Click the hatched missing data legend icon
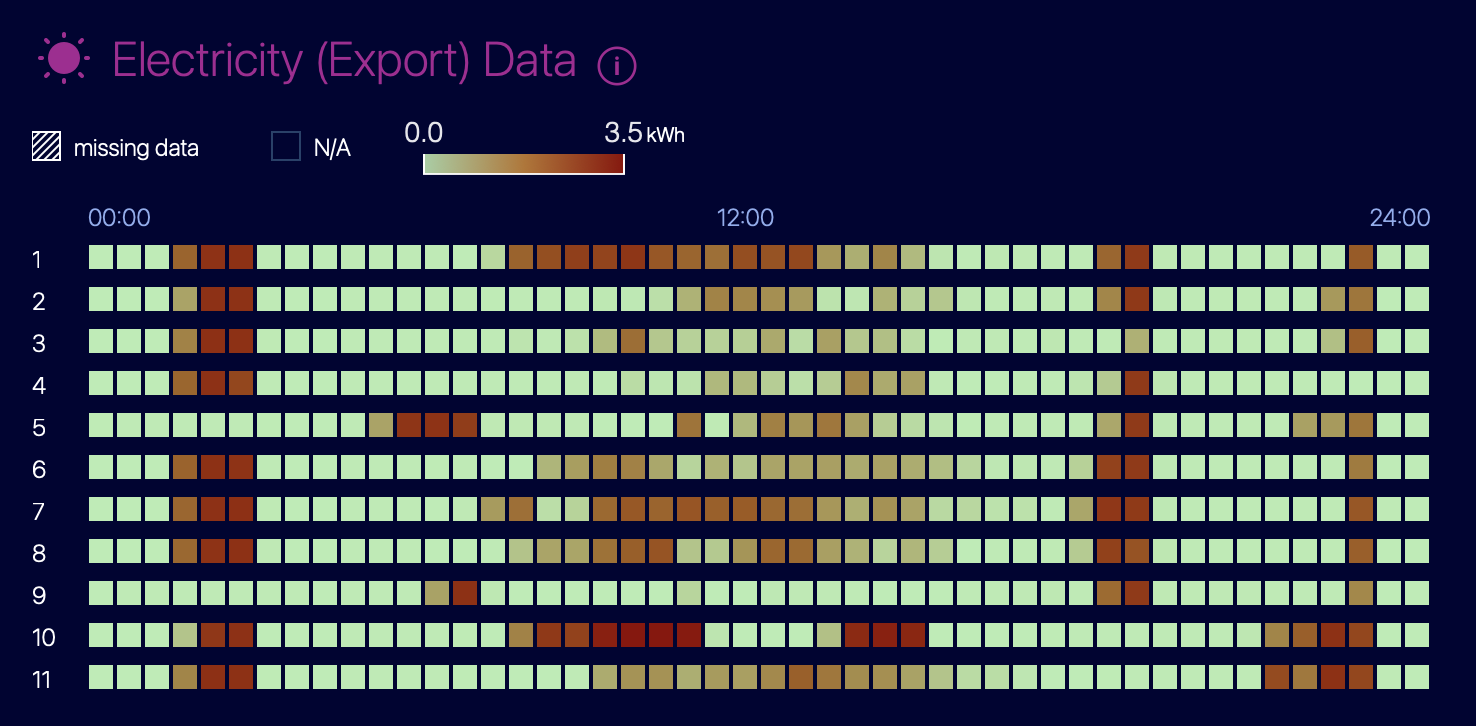The height and width of the screenshot is (726, 1476). click(46, 147)
